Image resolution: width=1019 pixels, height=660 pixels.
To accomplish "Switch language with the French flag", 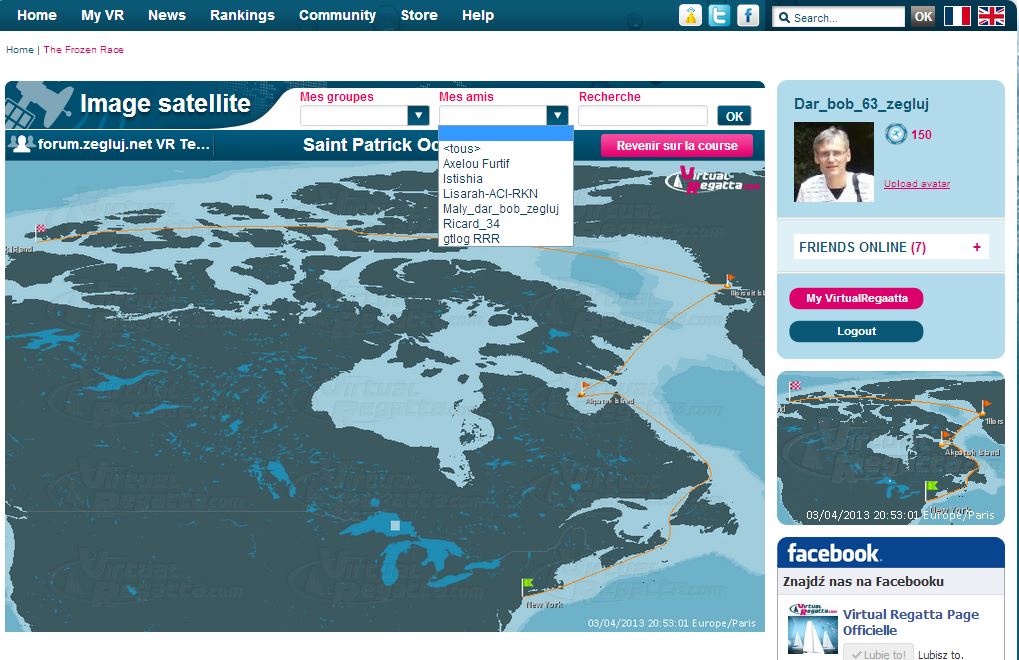I will [957, 16].
